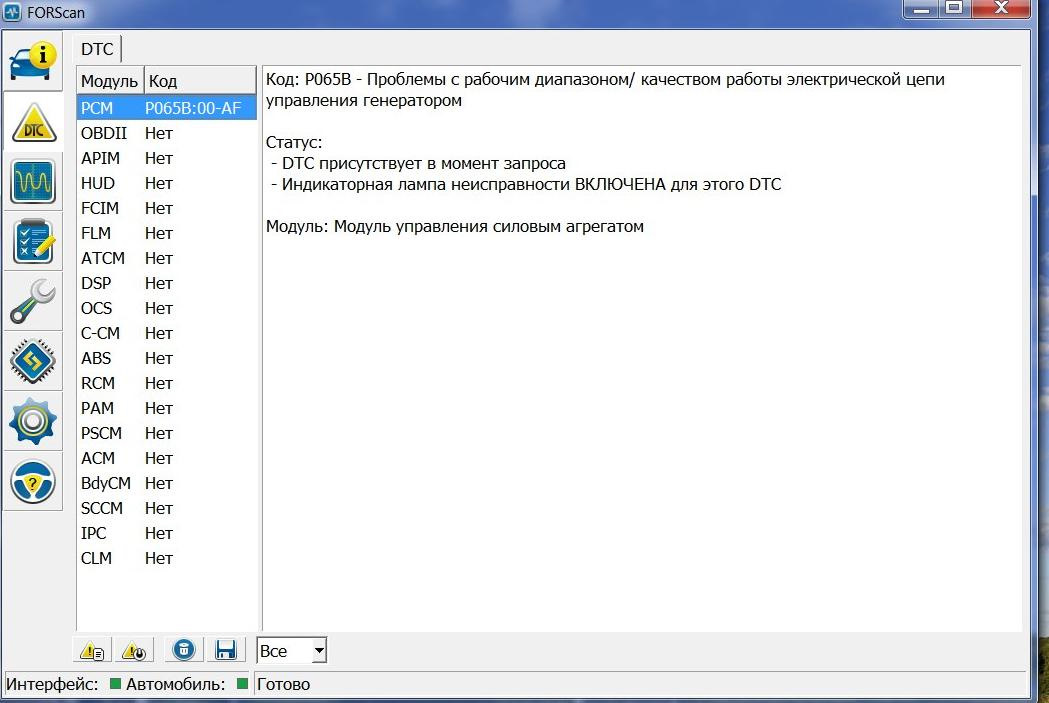Maximize the FORScan window
The height and width of the screenshot is (703, 1049).
955,9
